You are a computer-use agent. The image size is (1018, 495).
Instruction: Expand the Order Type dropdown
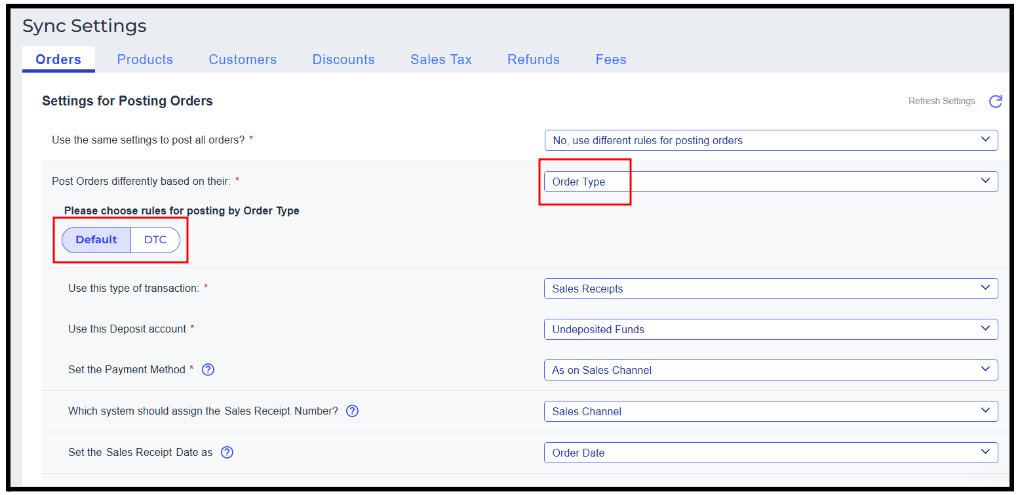point(770,182)
